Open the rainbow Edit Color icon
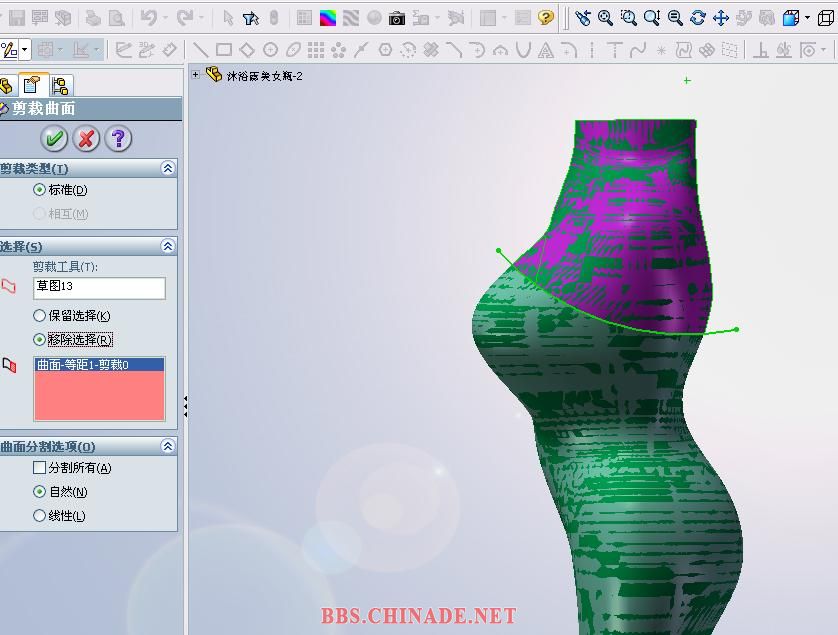The height and width of the screenshot is (635, 838). [328, 18]
